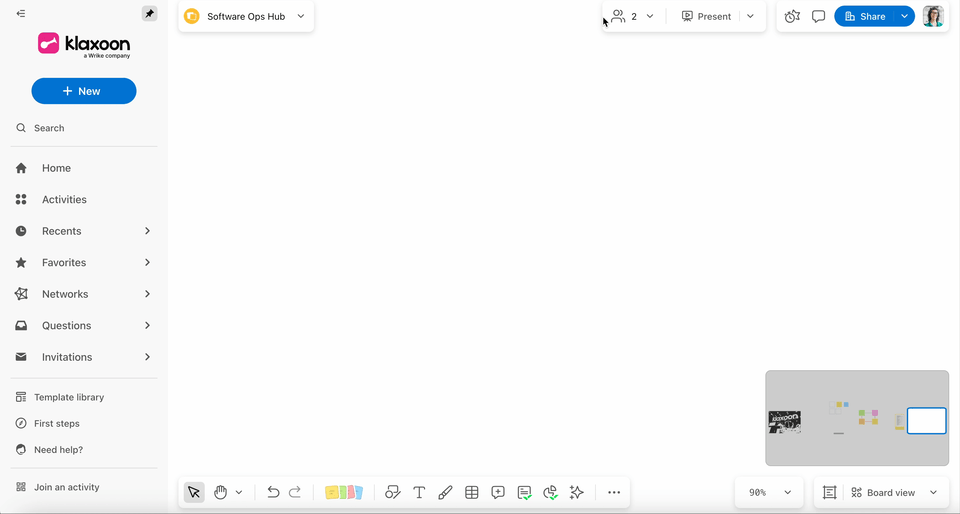Open the Present options dropdown arrow
Viewport: 960px width, 514px height.
coord(751,17)
